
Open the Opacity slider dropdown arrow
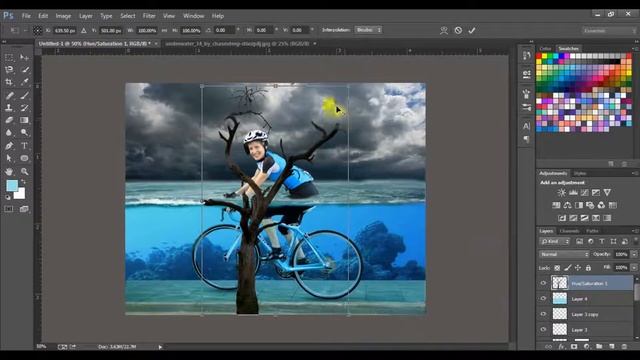coord(634,254)
